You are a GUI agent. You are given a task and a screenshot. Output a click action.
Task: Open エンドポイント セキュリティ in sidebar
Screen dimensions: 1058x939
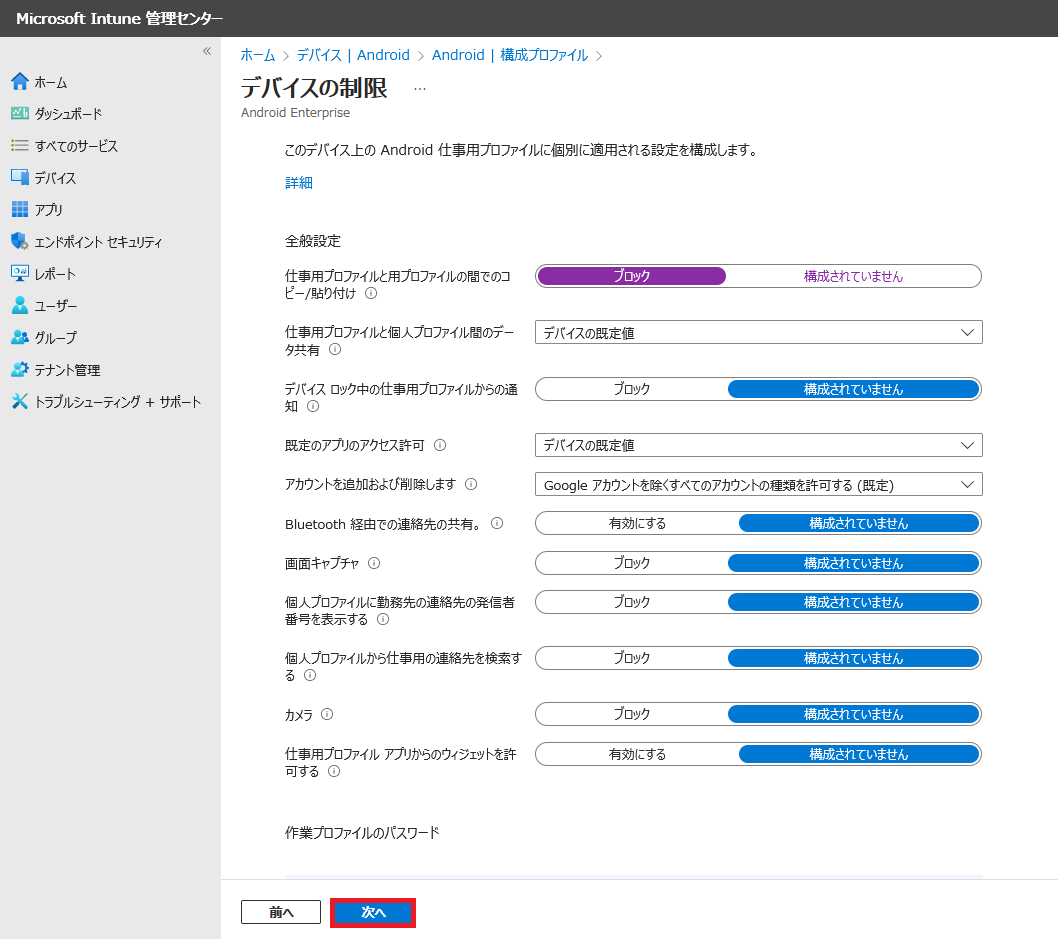pyautogui.click(x=99, y=242)
